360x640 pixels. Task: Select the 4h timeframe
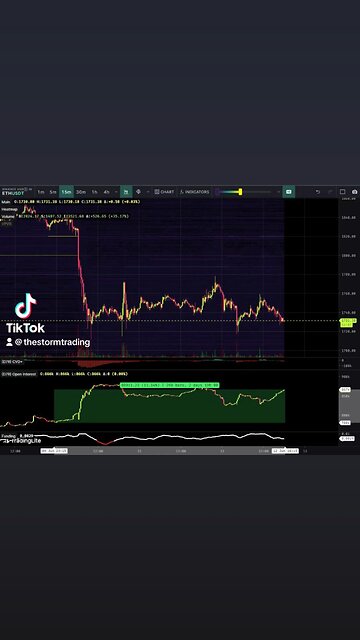[106, 192]
